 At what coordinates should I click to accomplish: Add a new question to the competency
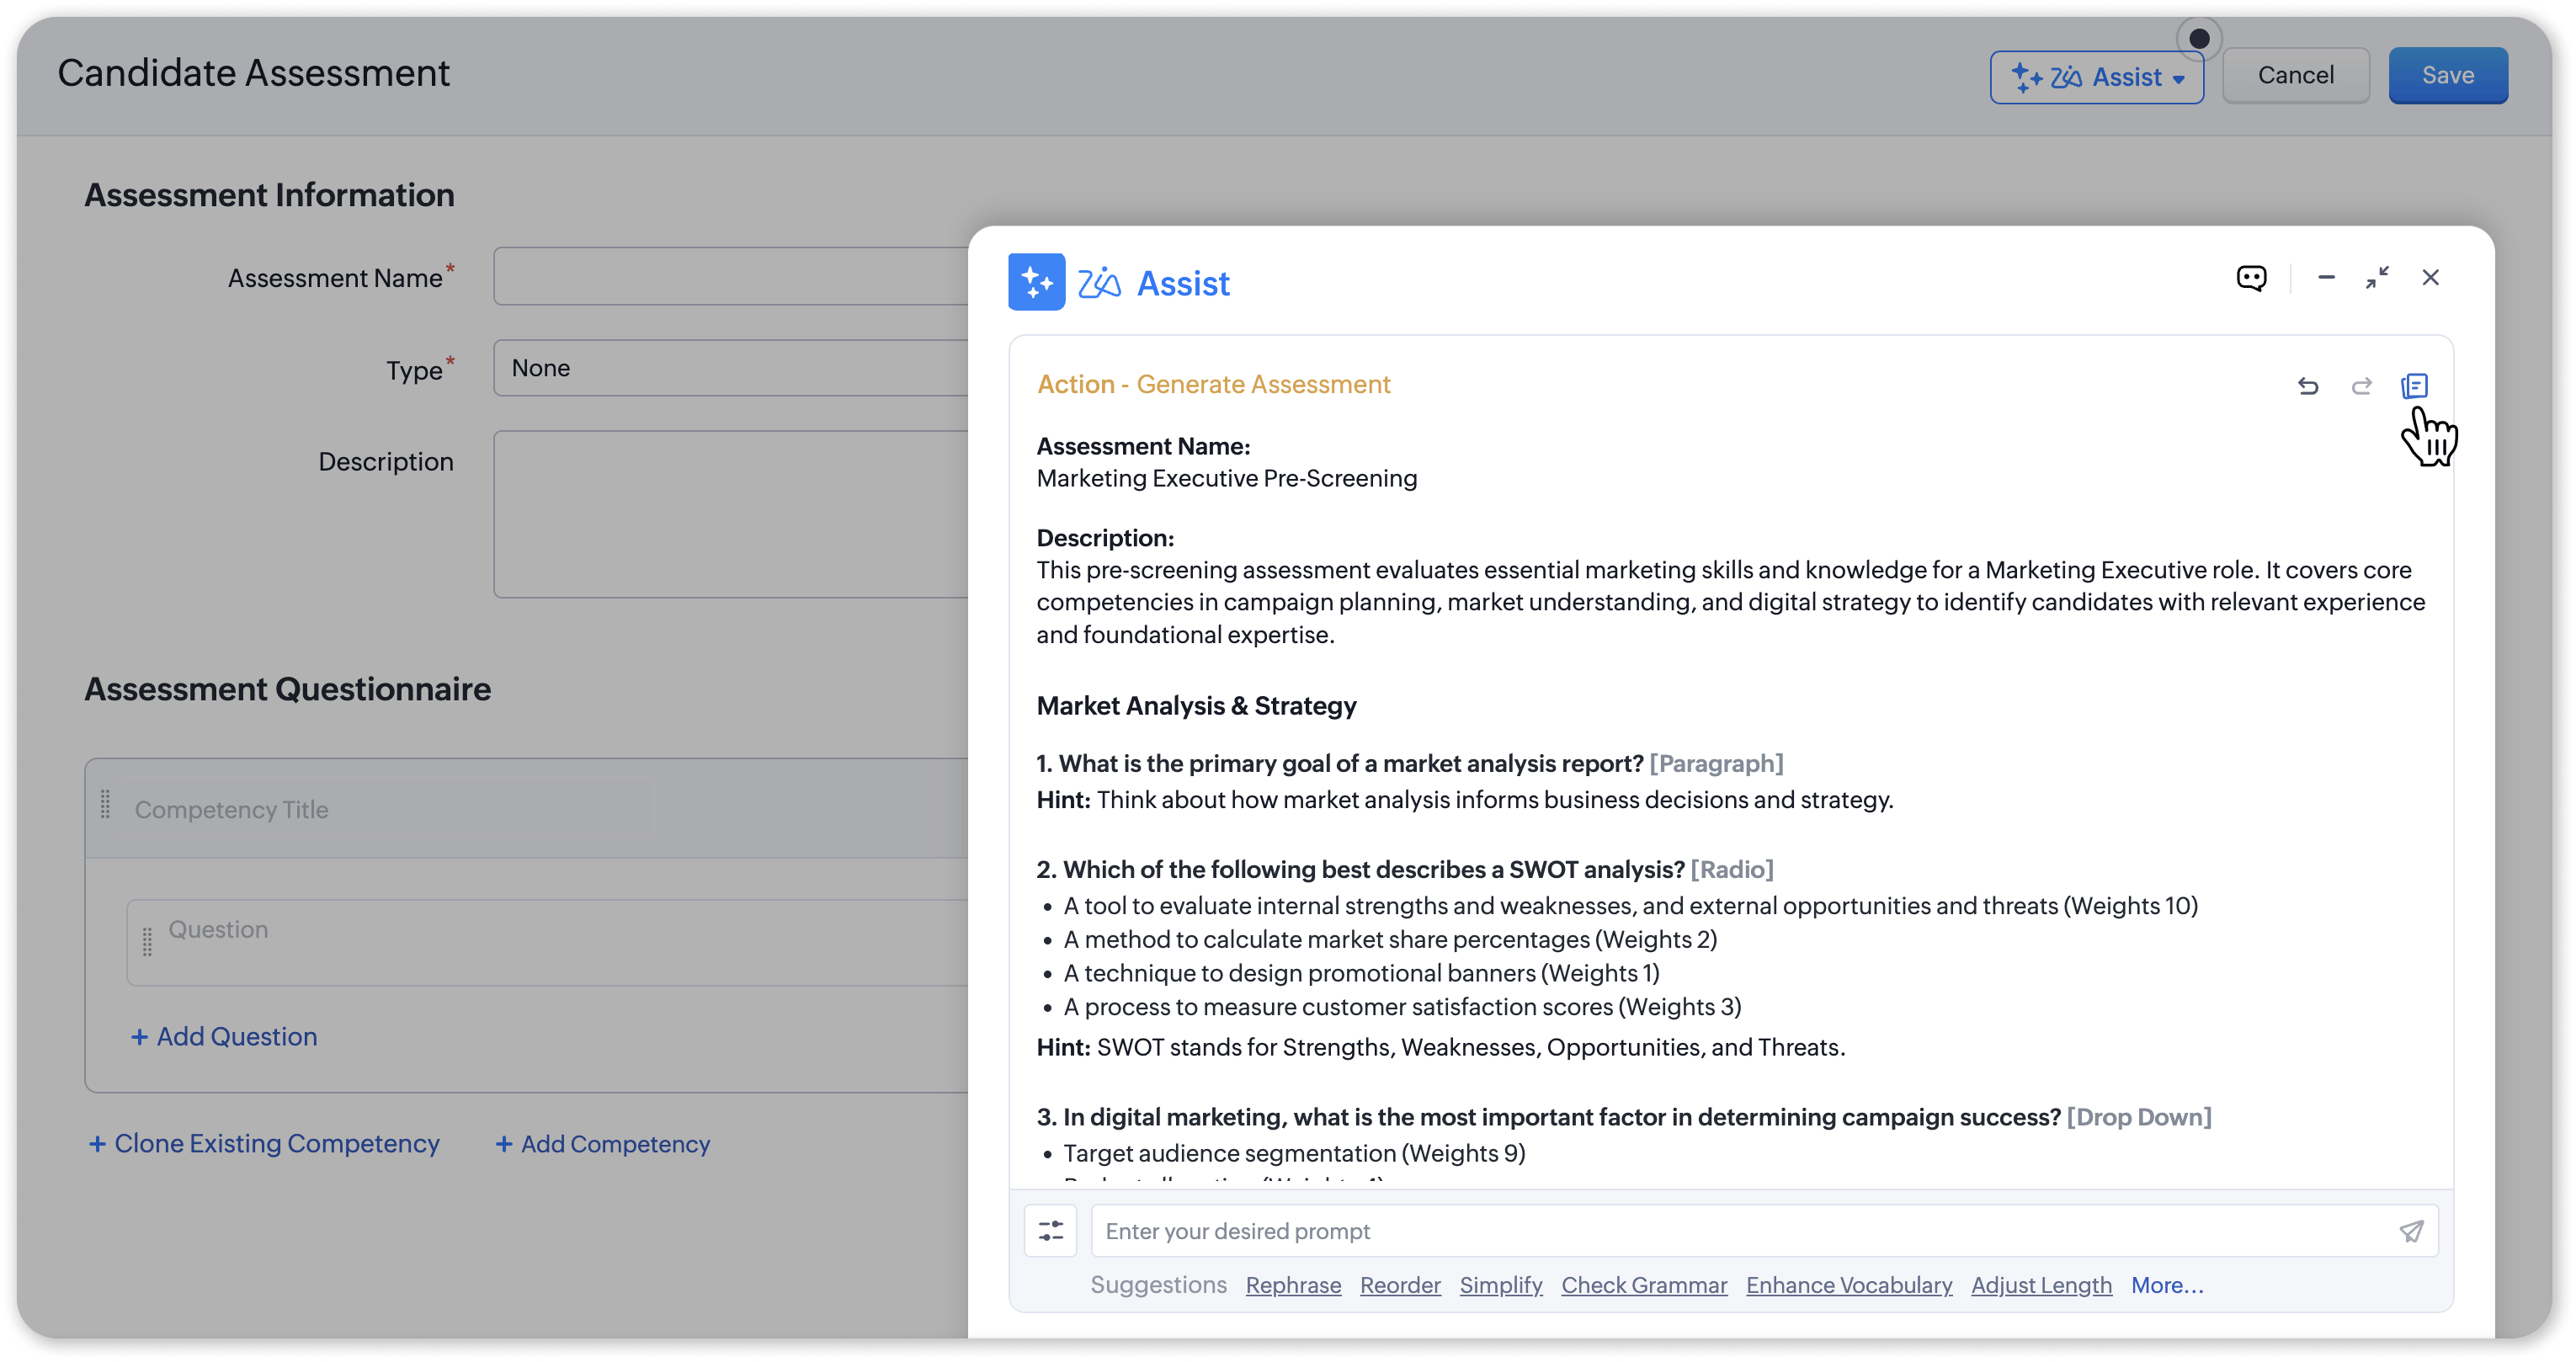point(224,1036)
